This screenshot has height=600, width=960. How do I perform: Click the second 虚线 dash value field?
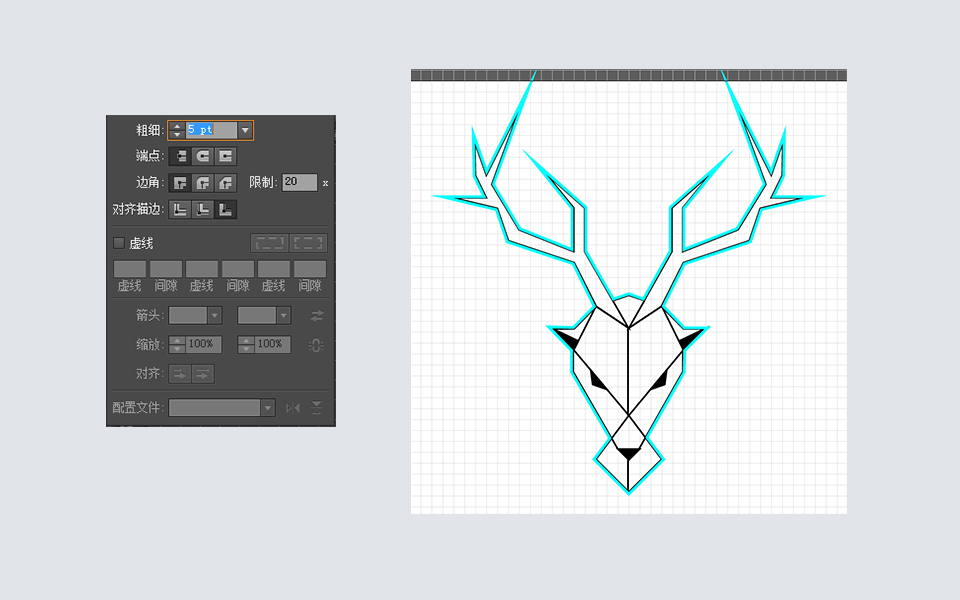click(x=202, y=269)
